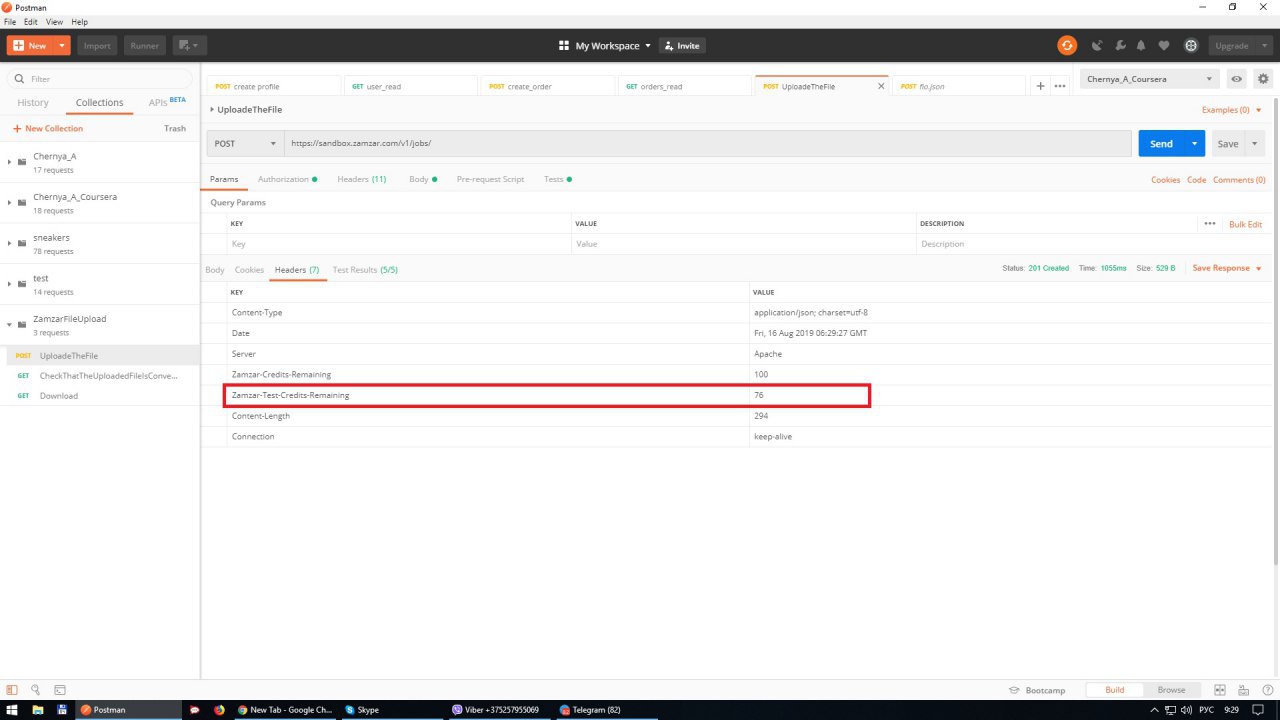The height and width of the screenshot is (720, 1280).
Task: Click the New Collection link
Action: point(48,128)
